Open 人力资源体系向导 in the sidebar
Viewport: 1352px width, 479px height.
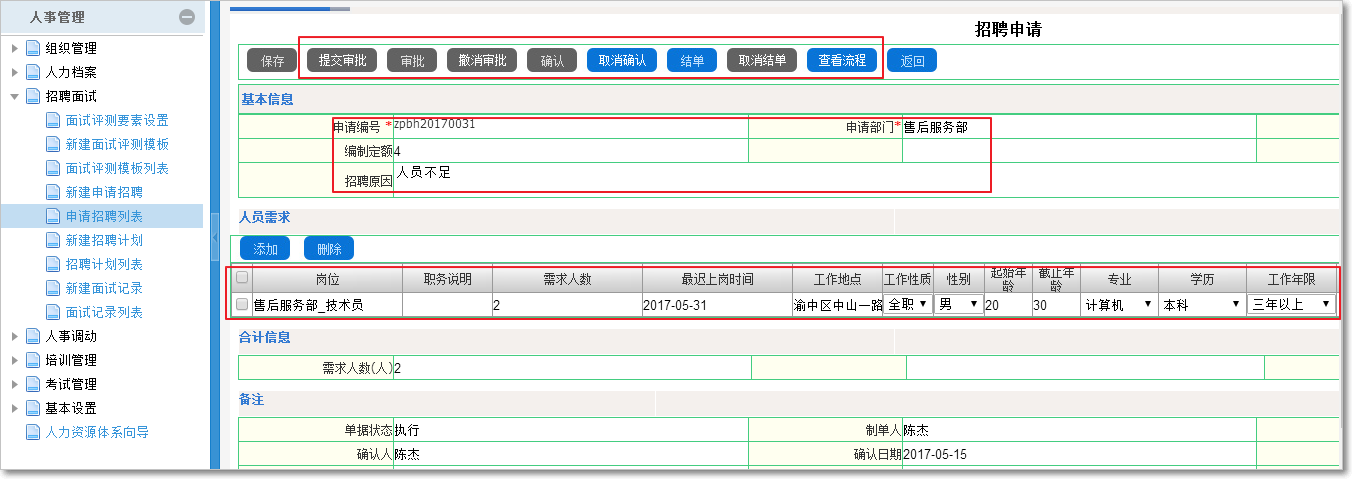tap(97, 432)
